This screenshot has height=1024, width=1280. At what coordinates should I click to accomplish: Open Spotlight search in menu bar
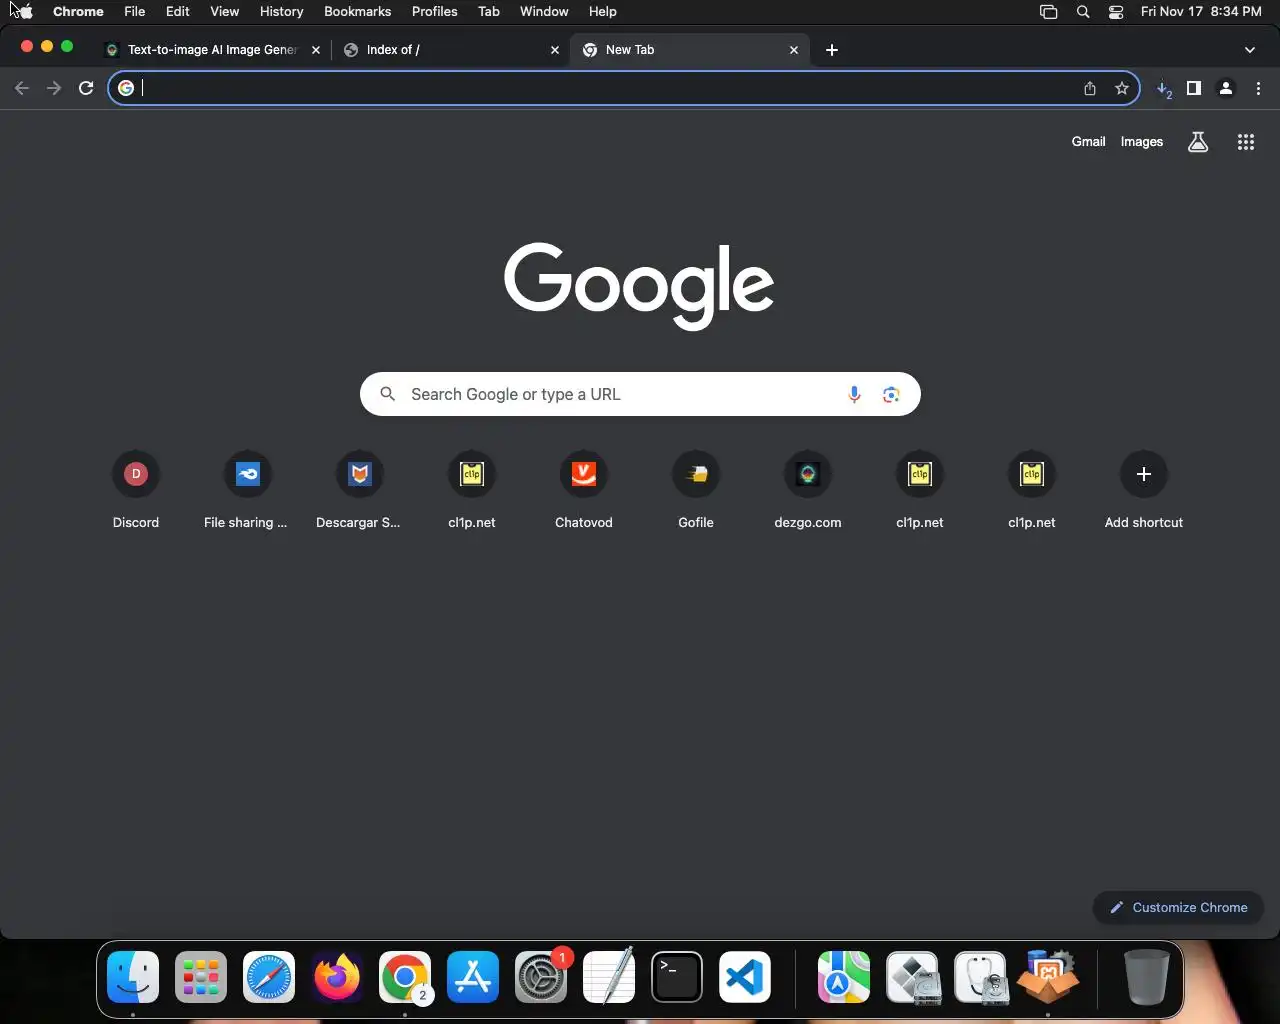1083,12
